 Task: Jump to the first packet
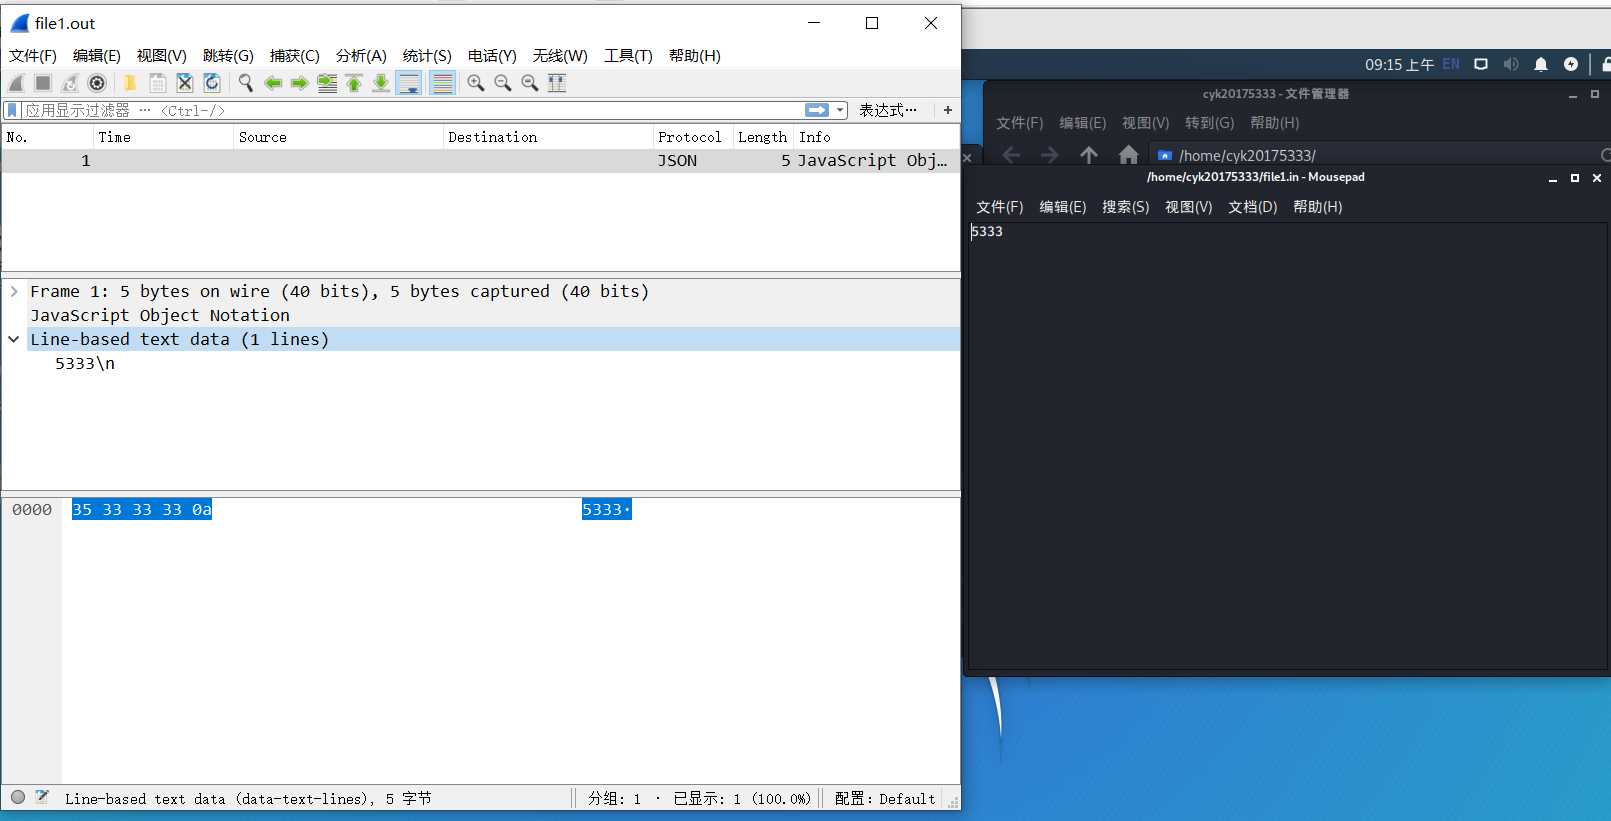click(x=354, y=83)
